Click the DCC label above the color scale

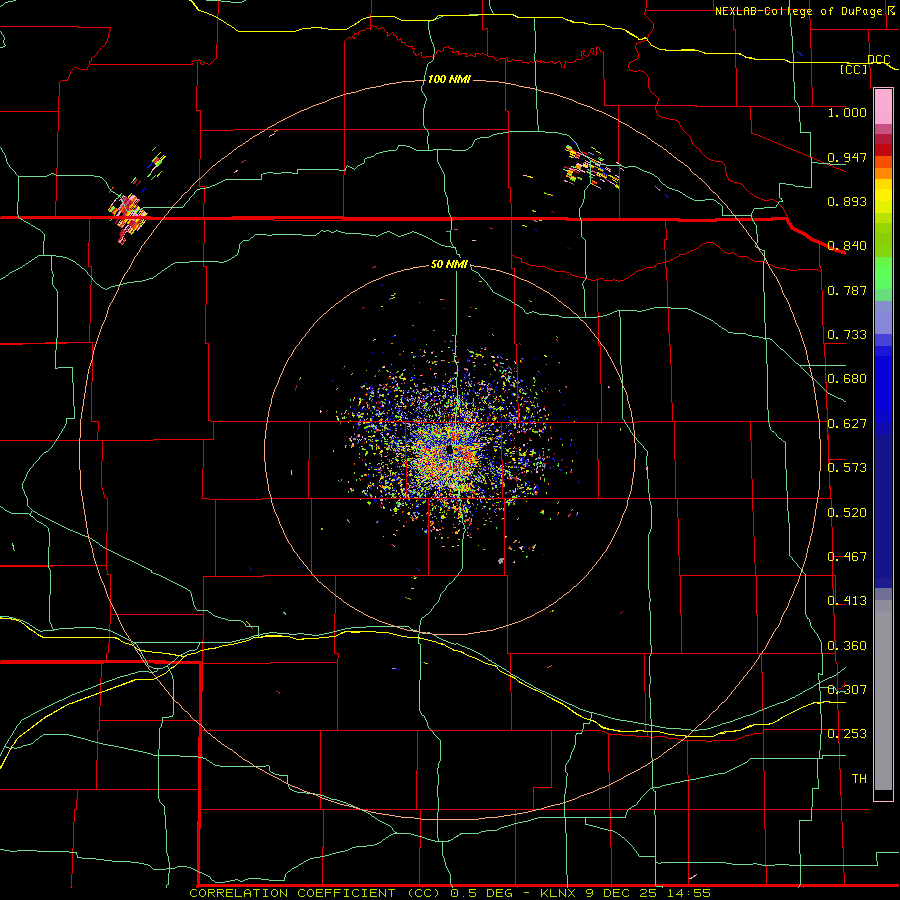click(x=878, y=59)
